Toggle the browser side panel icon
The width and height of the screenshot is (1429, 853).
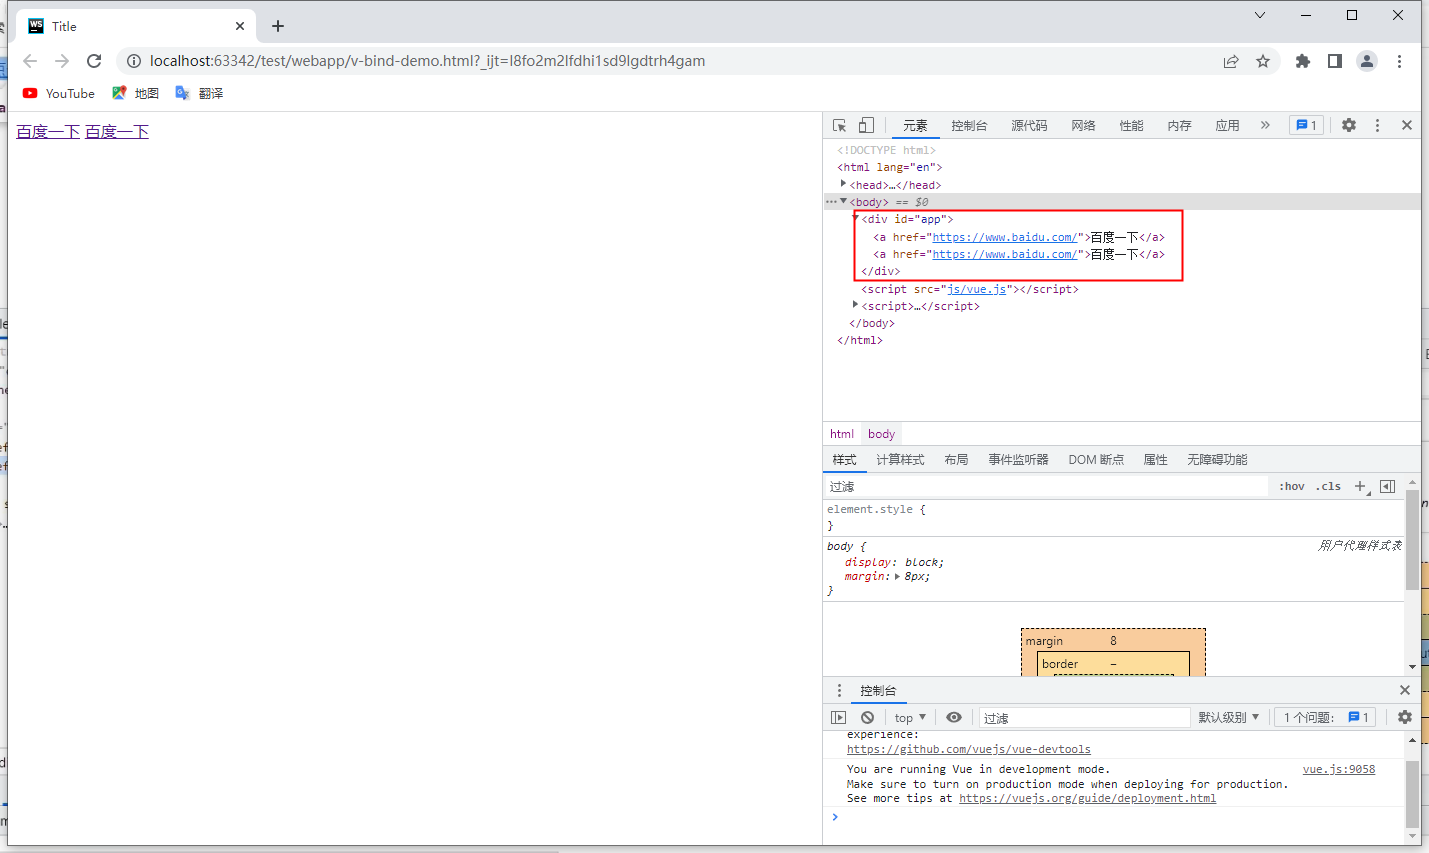click(1334, 61)
